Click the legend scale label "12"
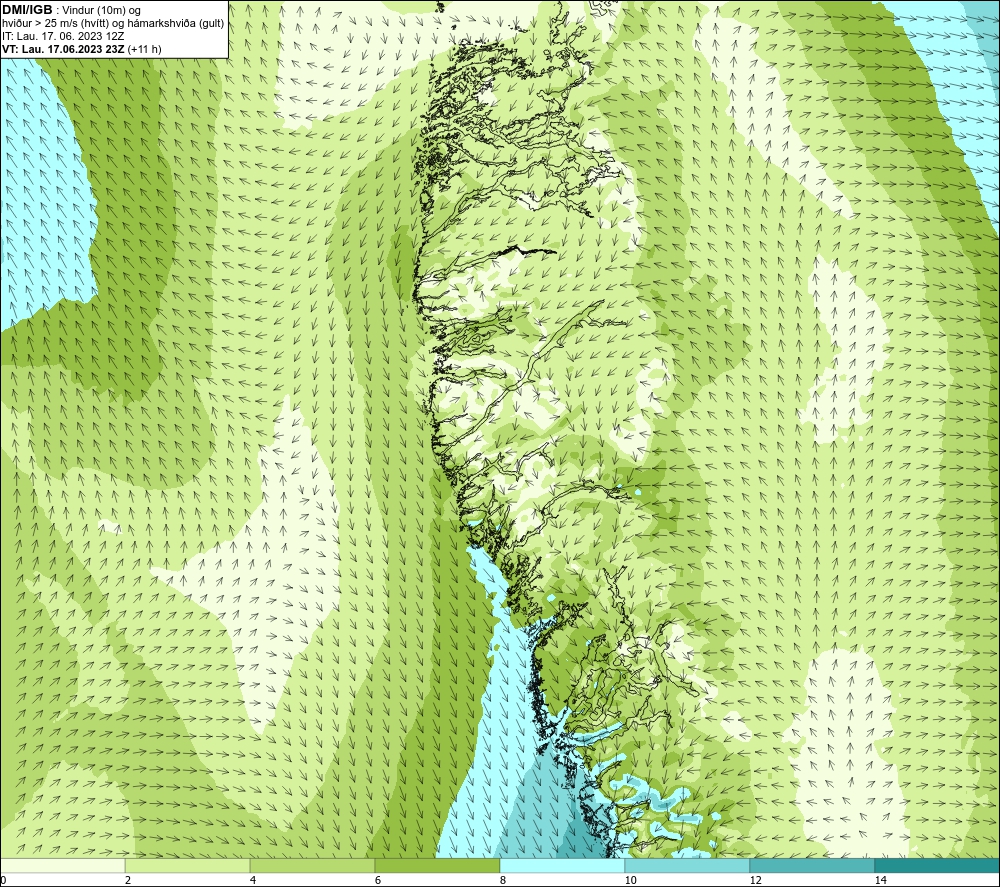The width and height of the screenshot is (1000, 887). point(756,880)
